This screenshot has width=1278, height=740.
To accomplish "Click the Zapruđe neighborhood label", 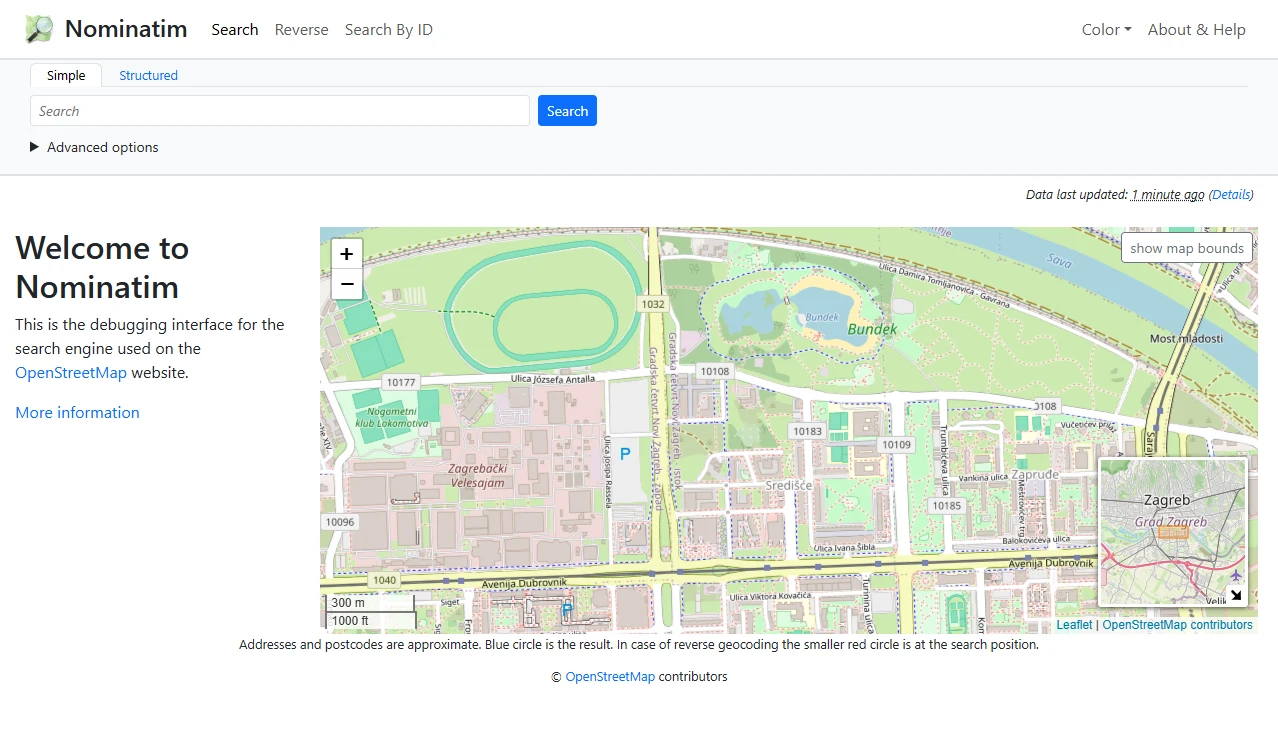I will pyautogui.click(x=1035, y=475).
